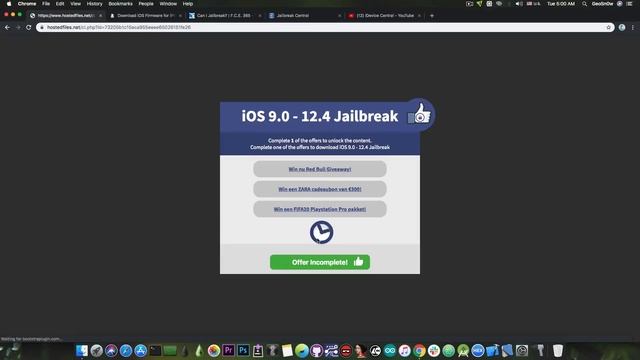
Task: Close the Download iOS Firmware tab
Action: 180,16
